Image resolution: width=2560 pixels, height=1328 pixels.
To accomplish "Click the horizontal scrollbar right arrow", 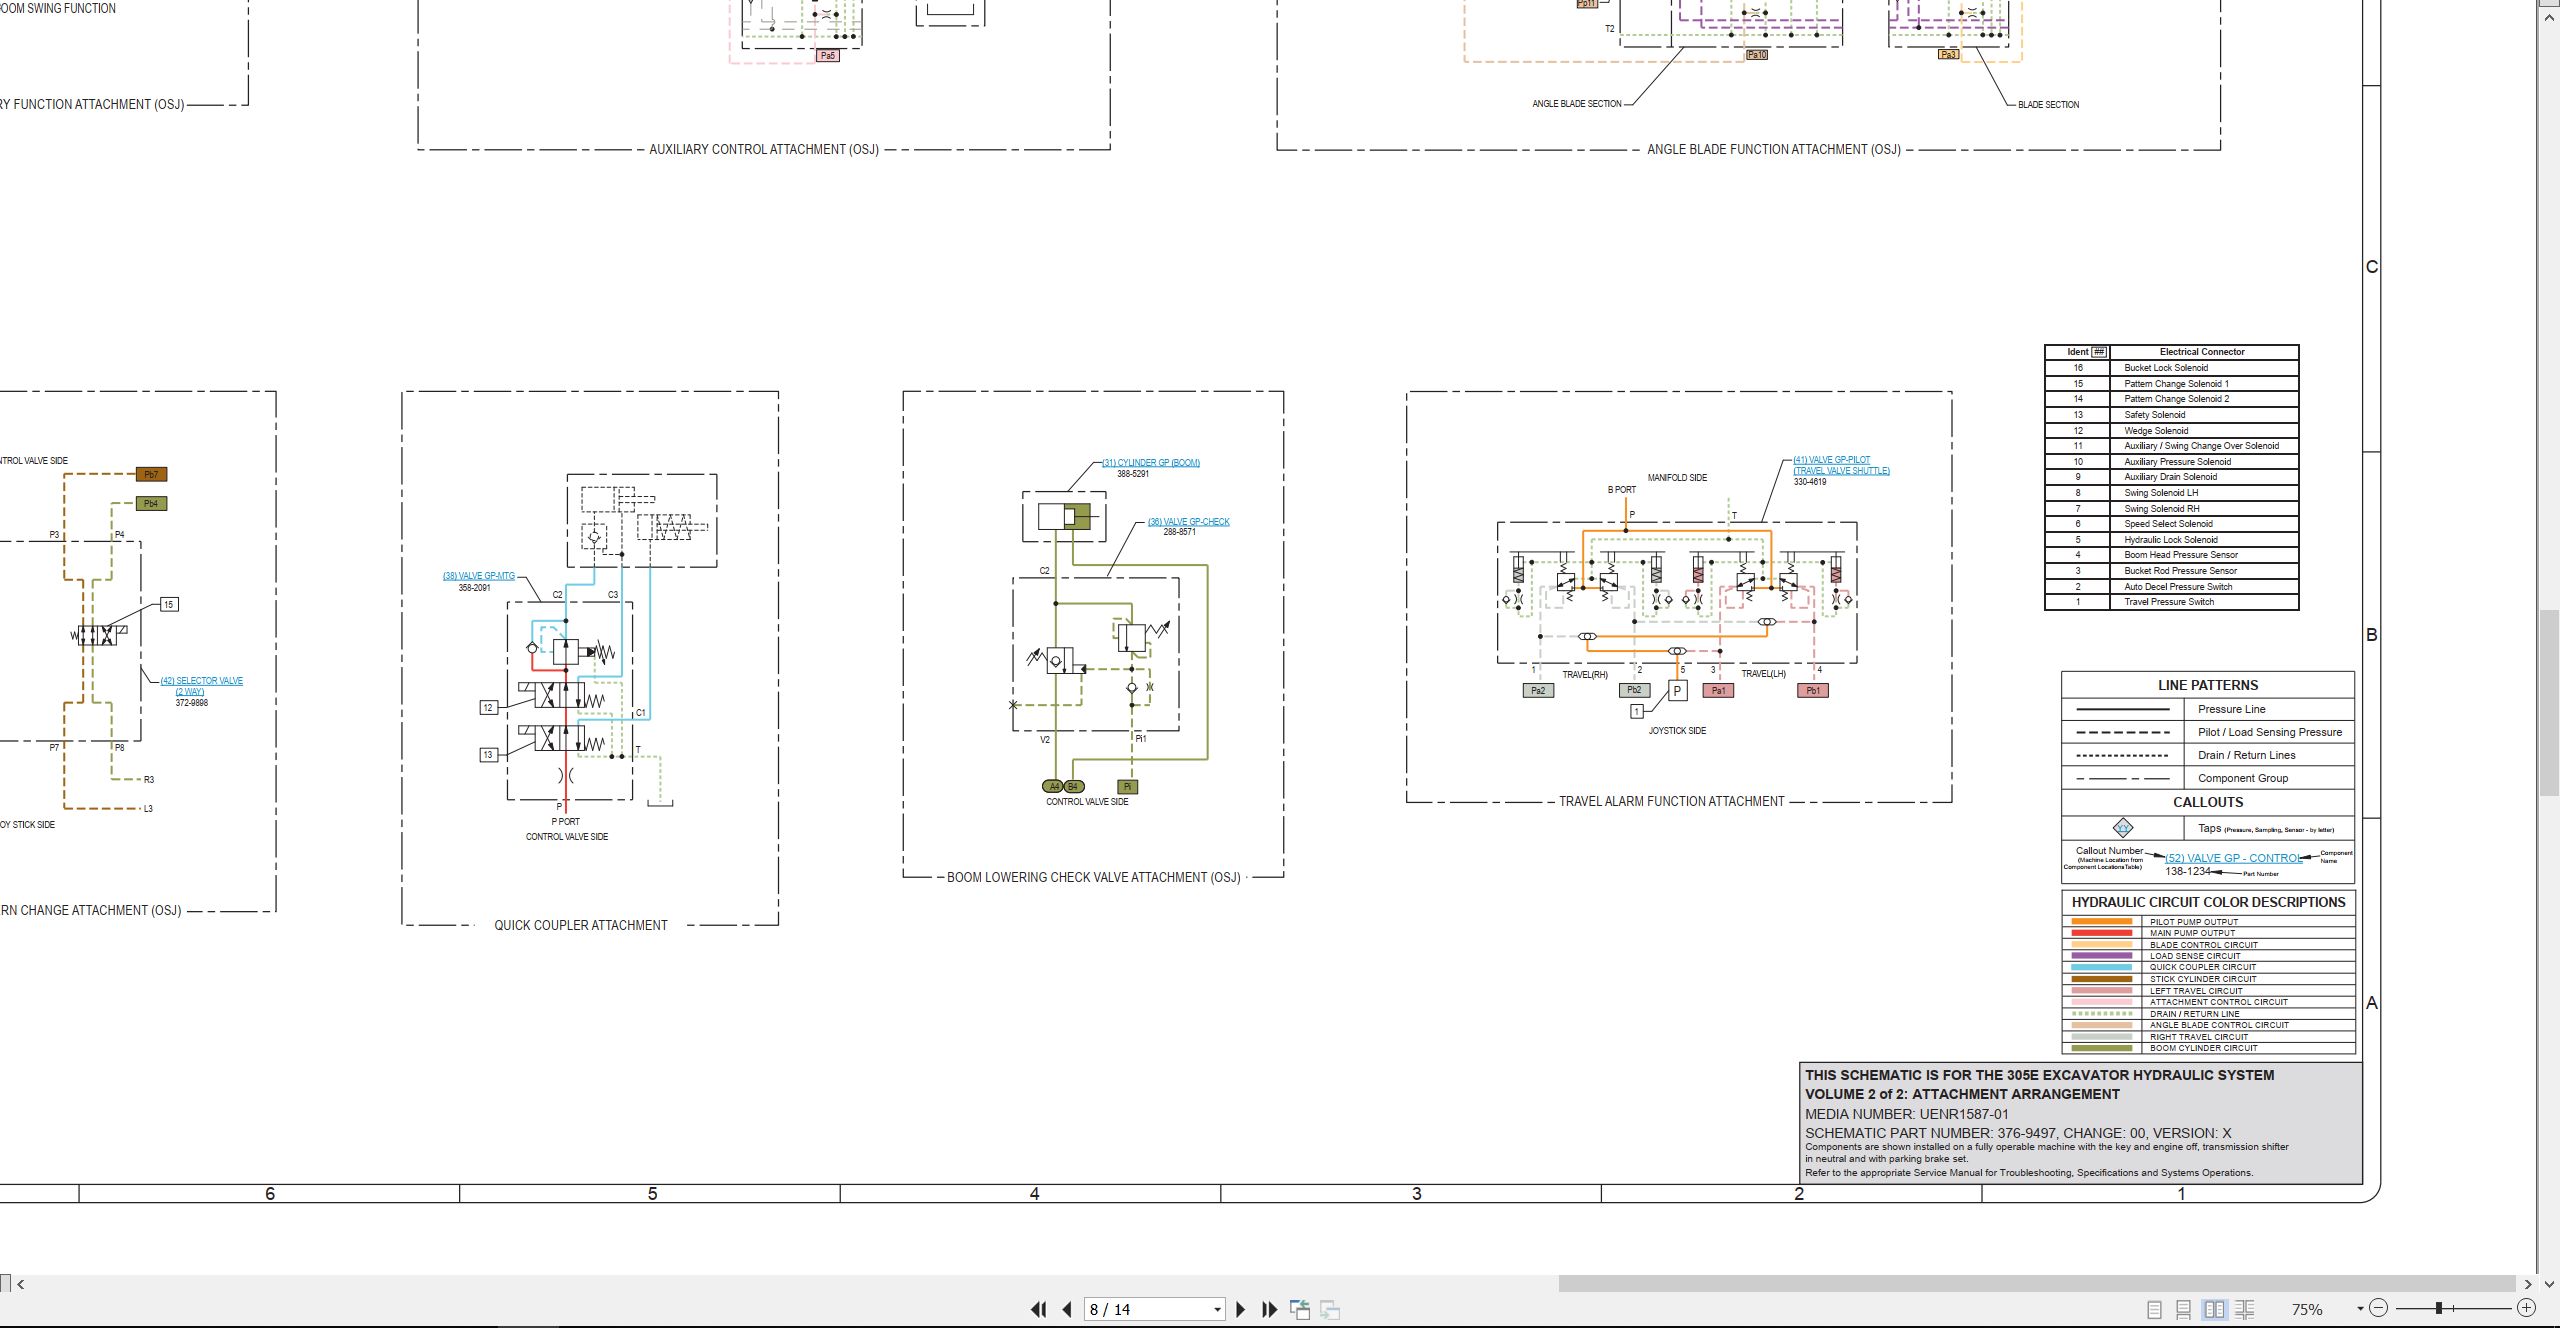I will click(x=2528, y=1284).
